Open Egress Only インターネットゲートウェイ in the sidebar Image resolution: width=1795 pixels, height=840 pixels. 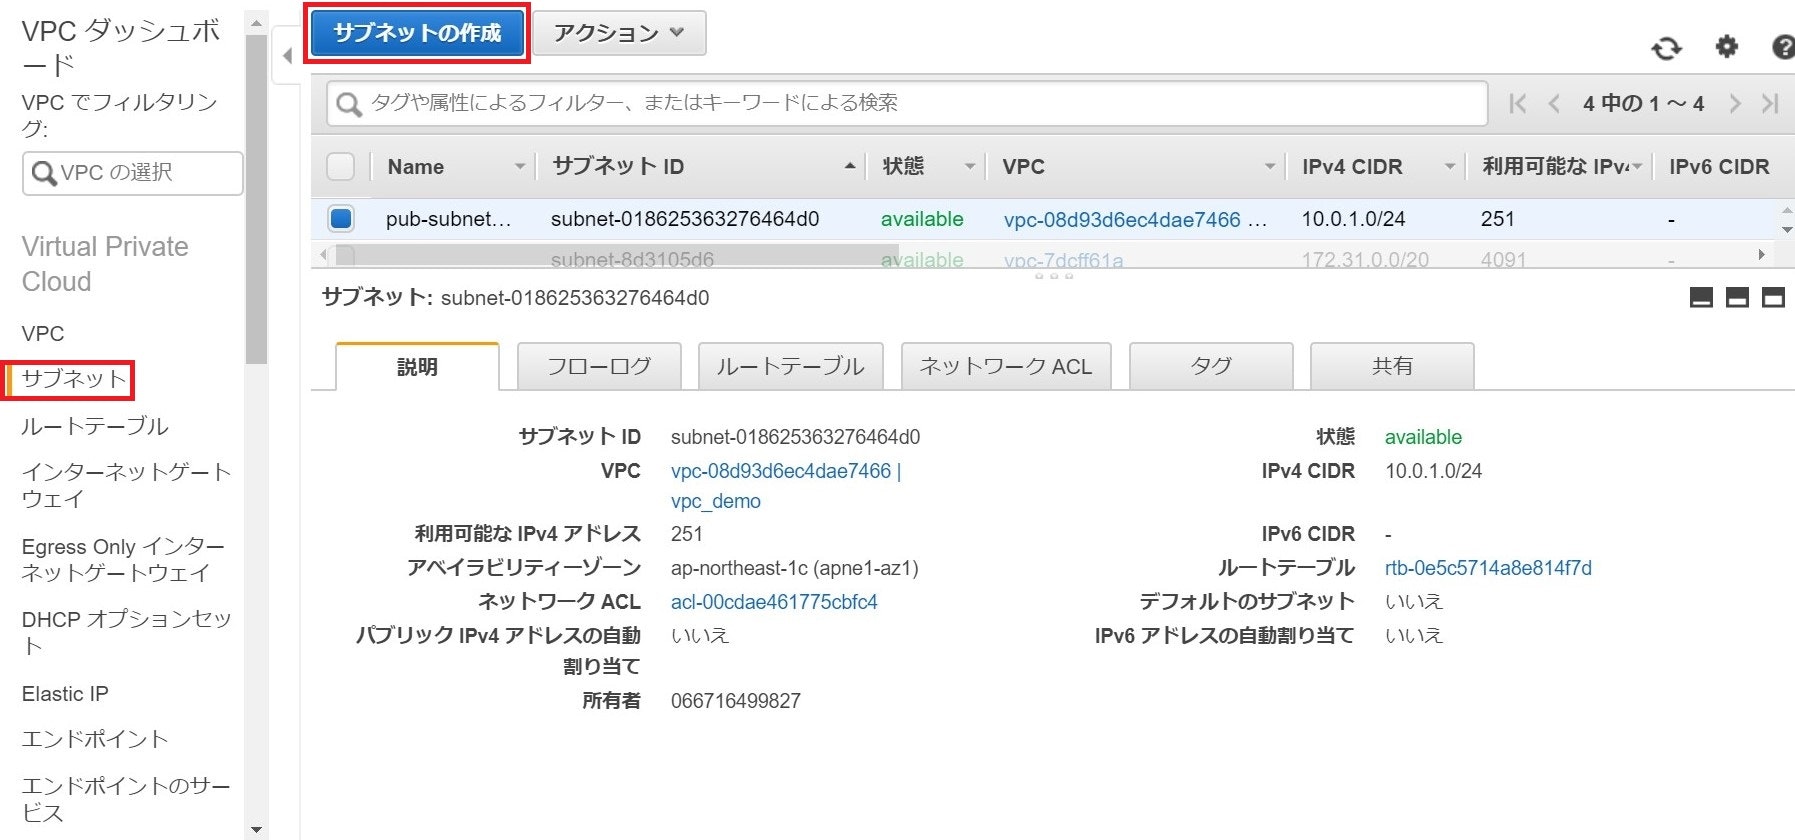point(123,560)
